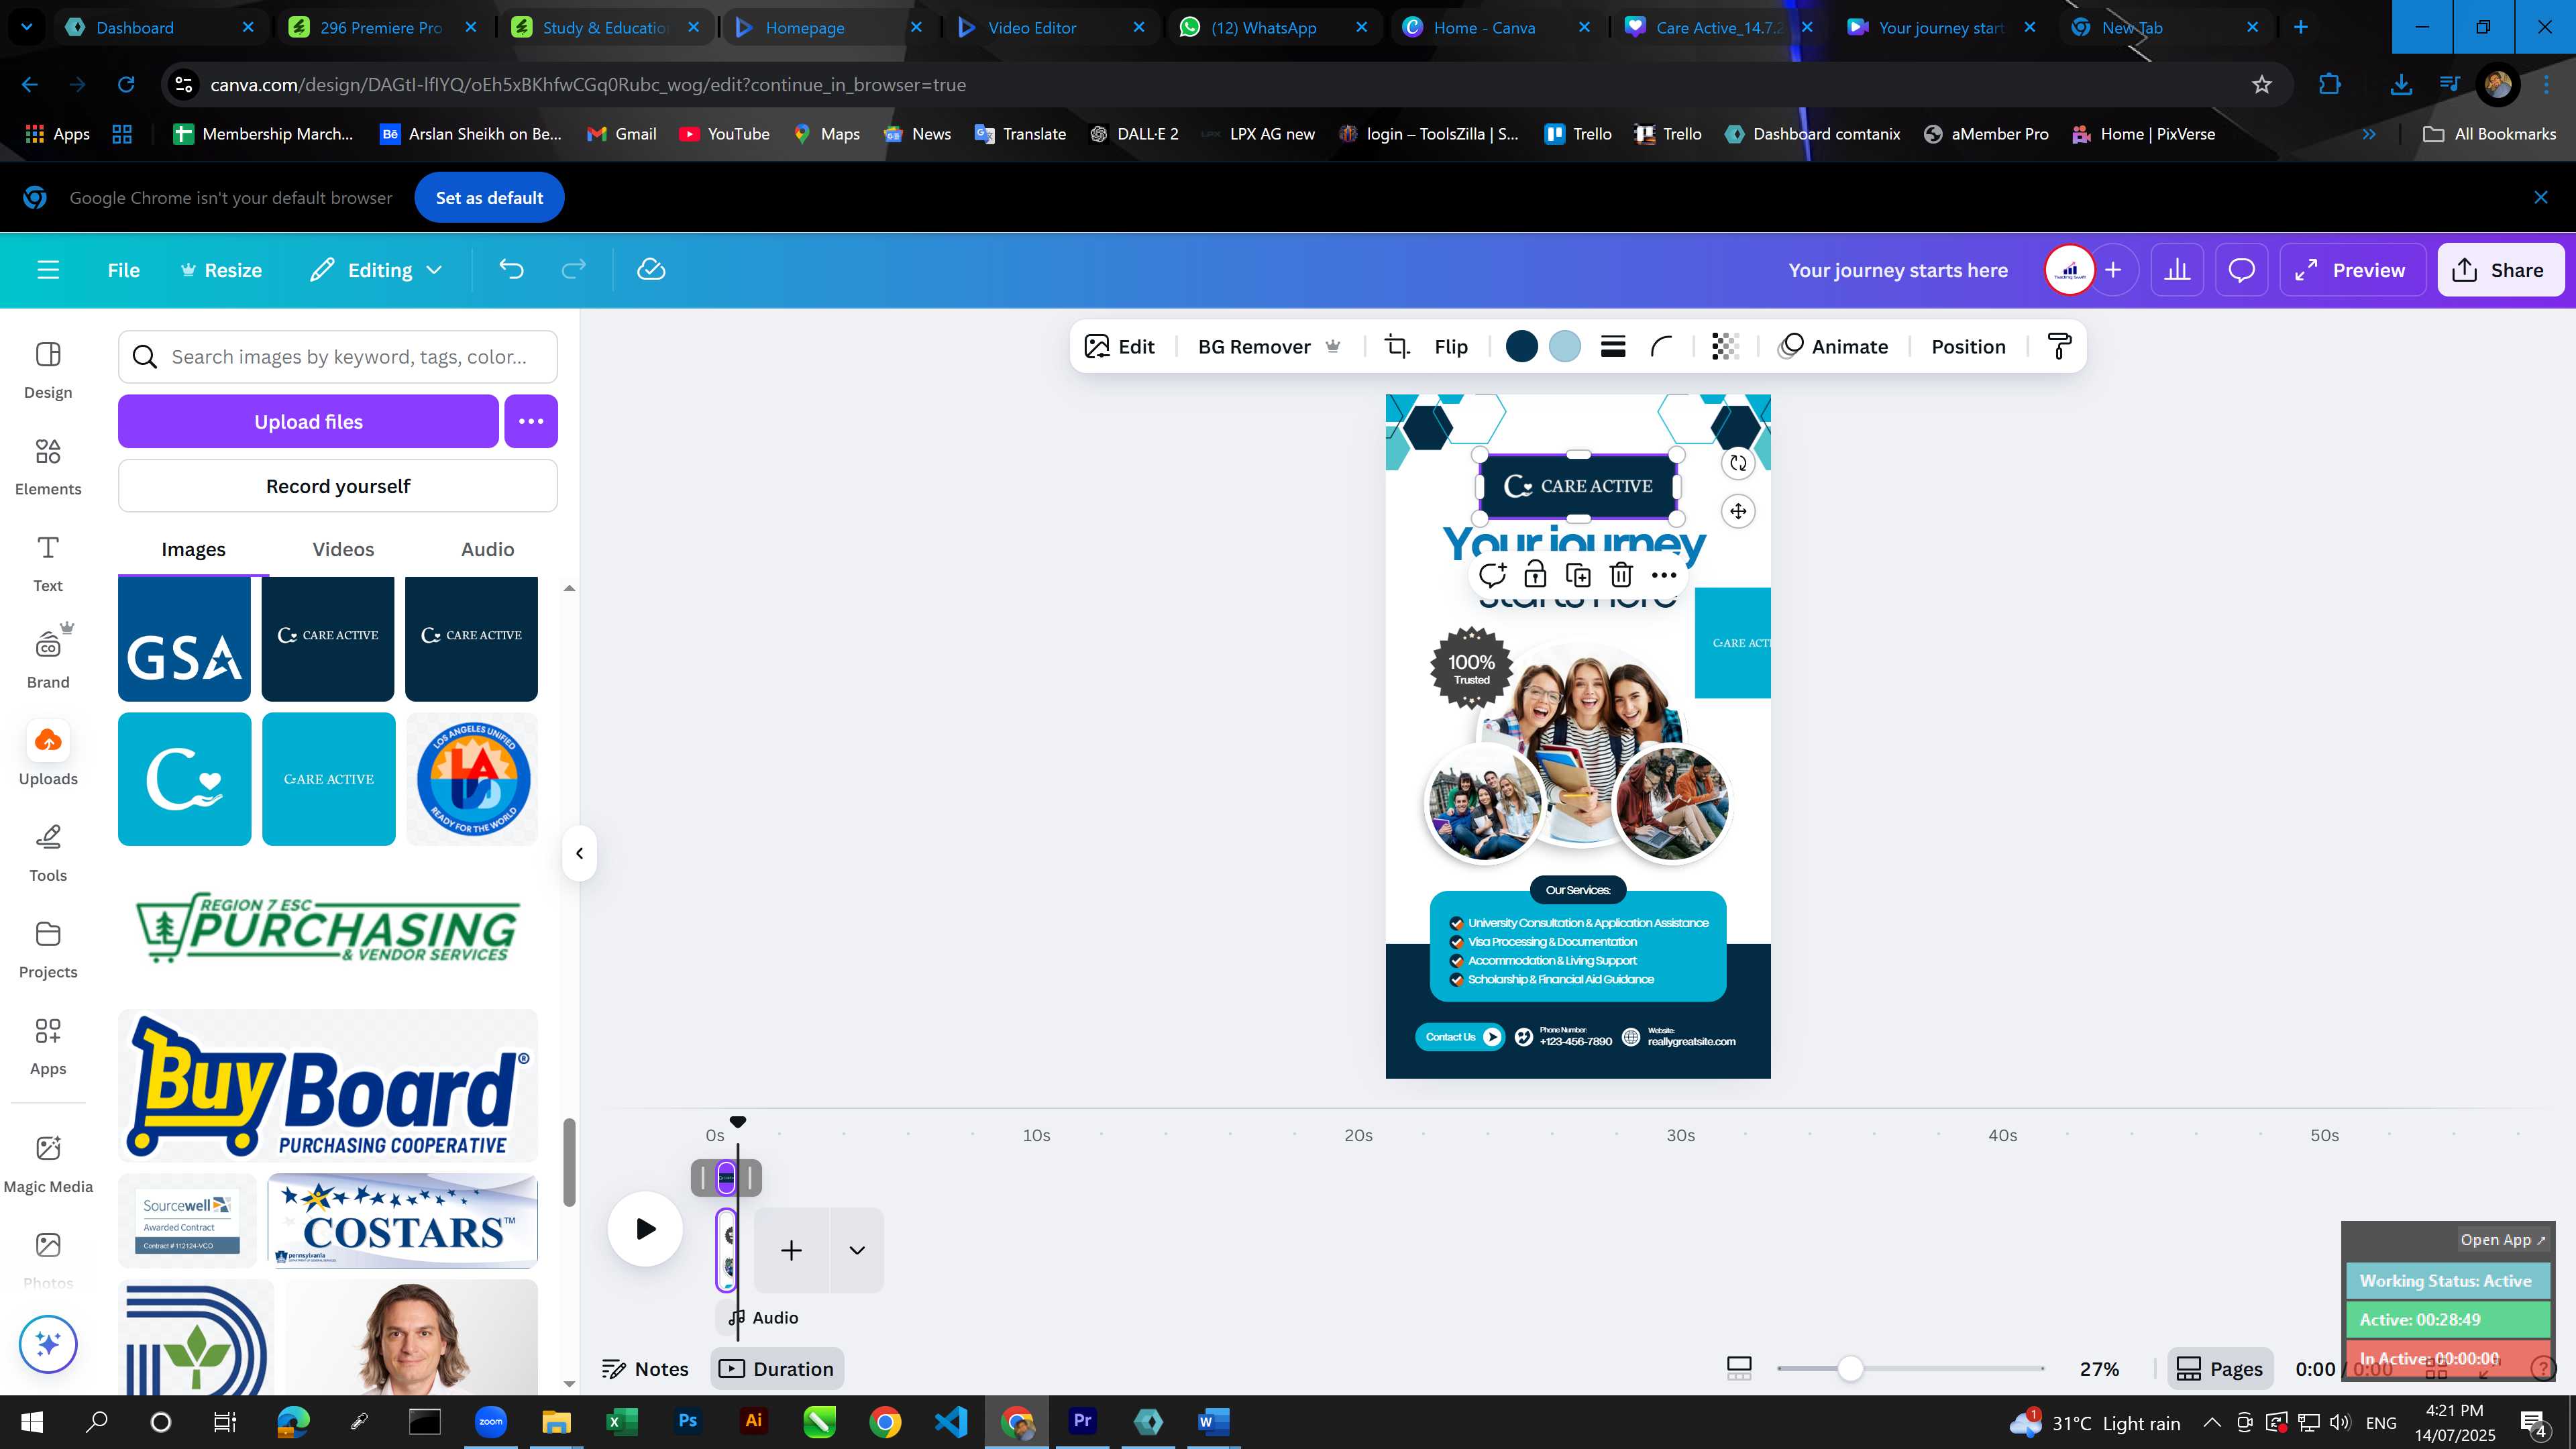Open the Elements panel in sidebar

[48, 467]
